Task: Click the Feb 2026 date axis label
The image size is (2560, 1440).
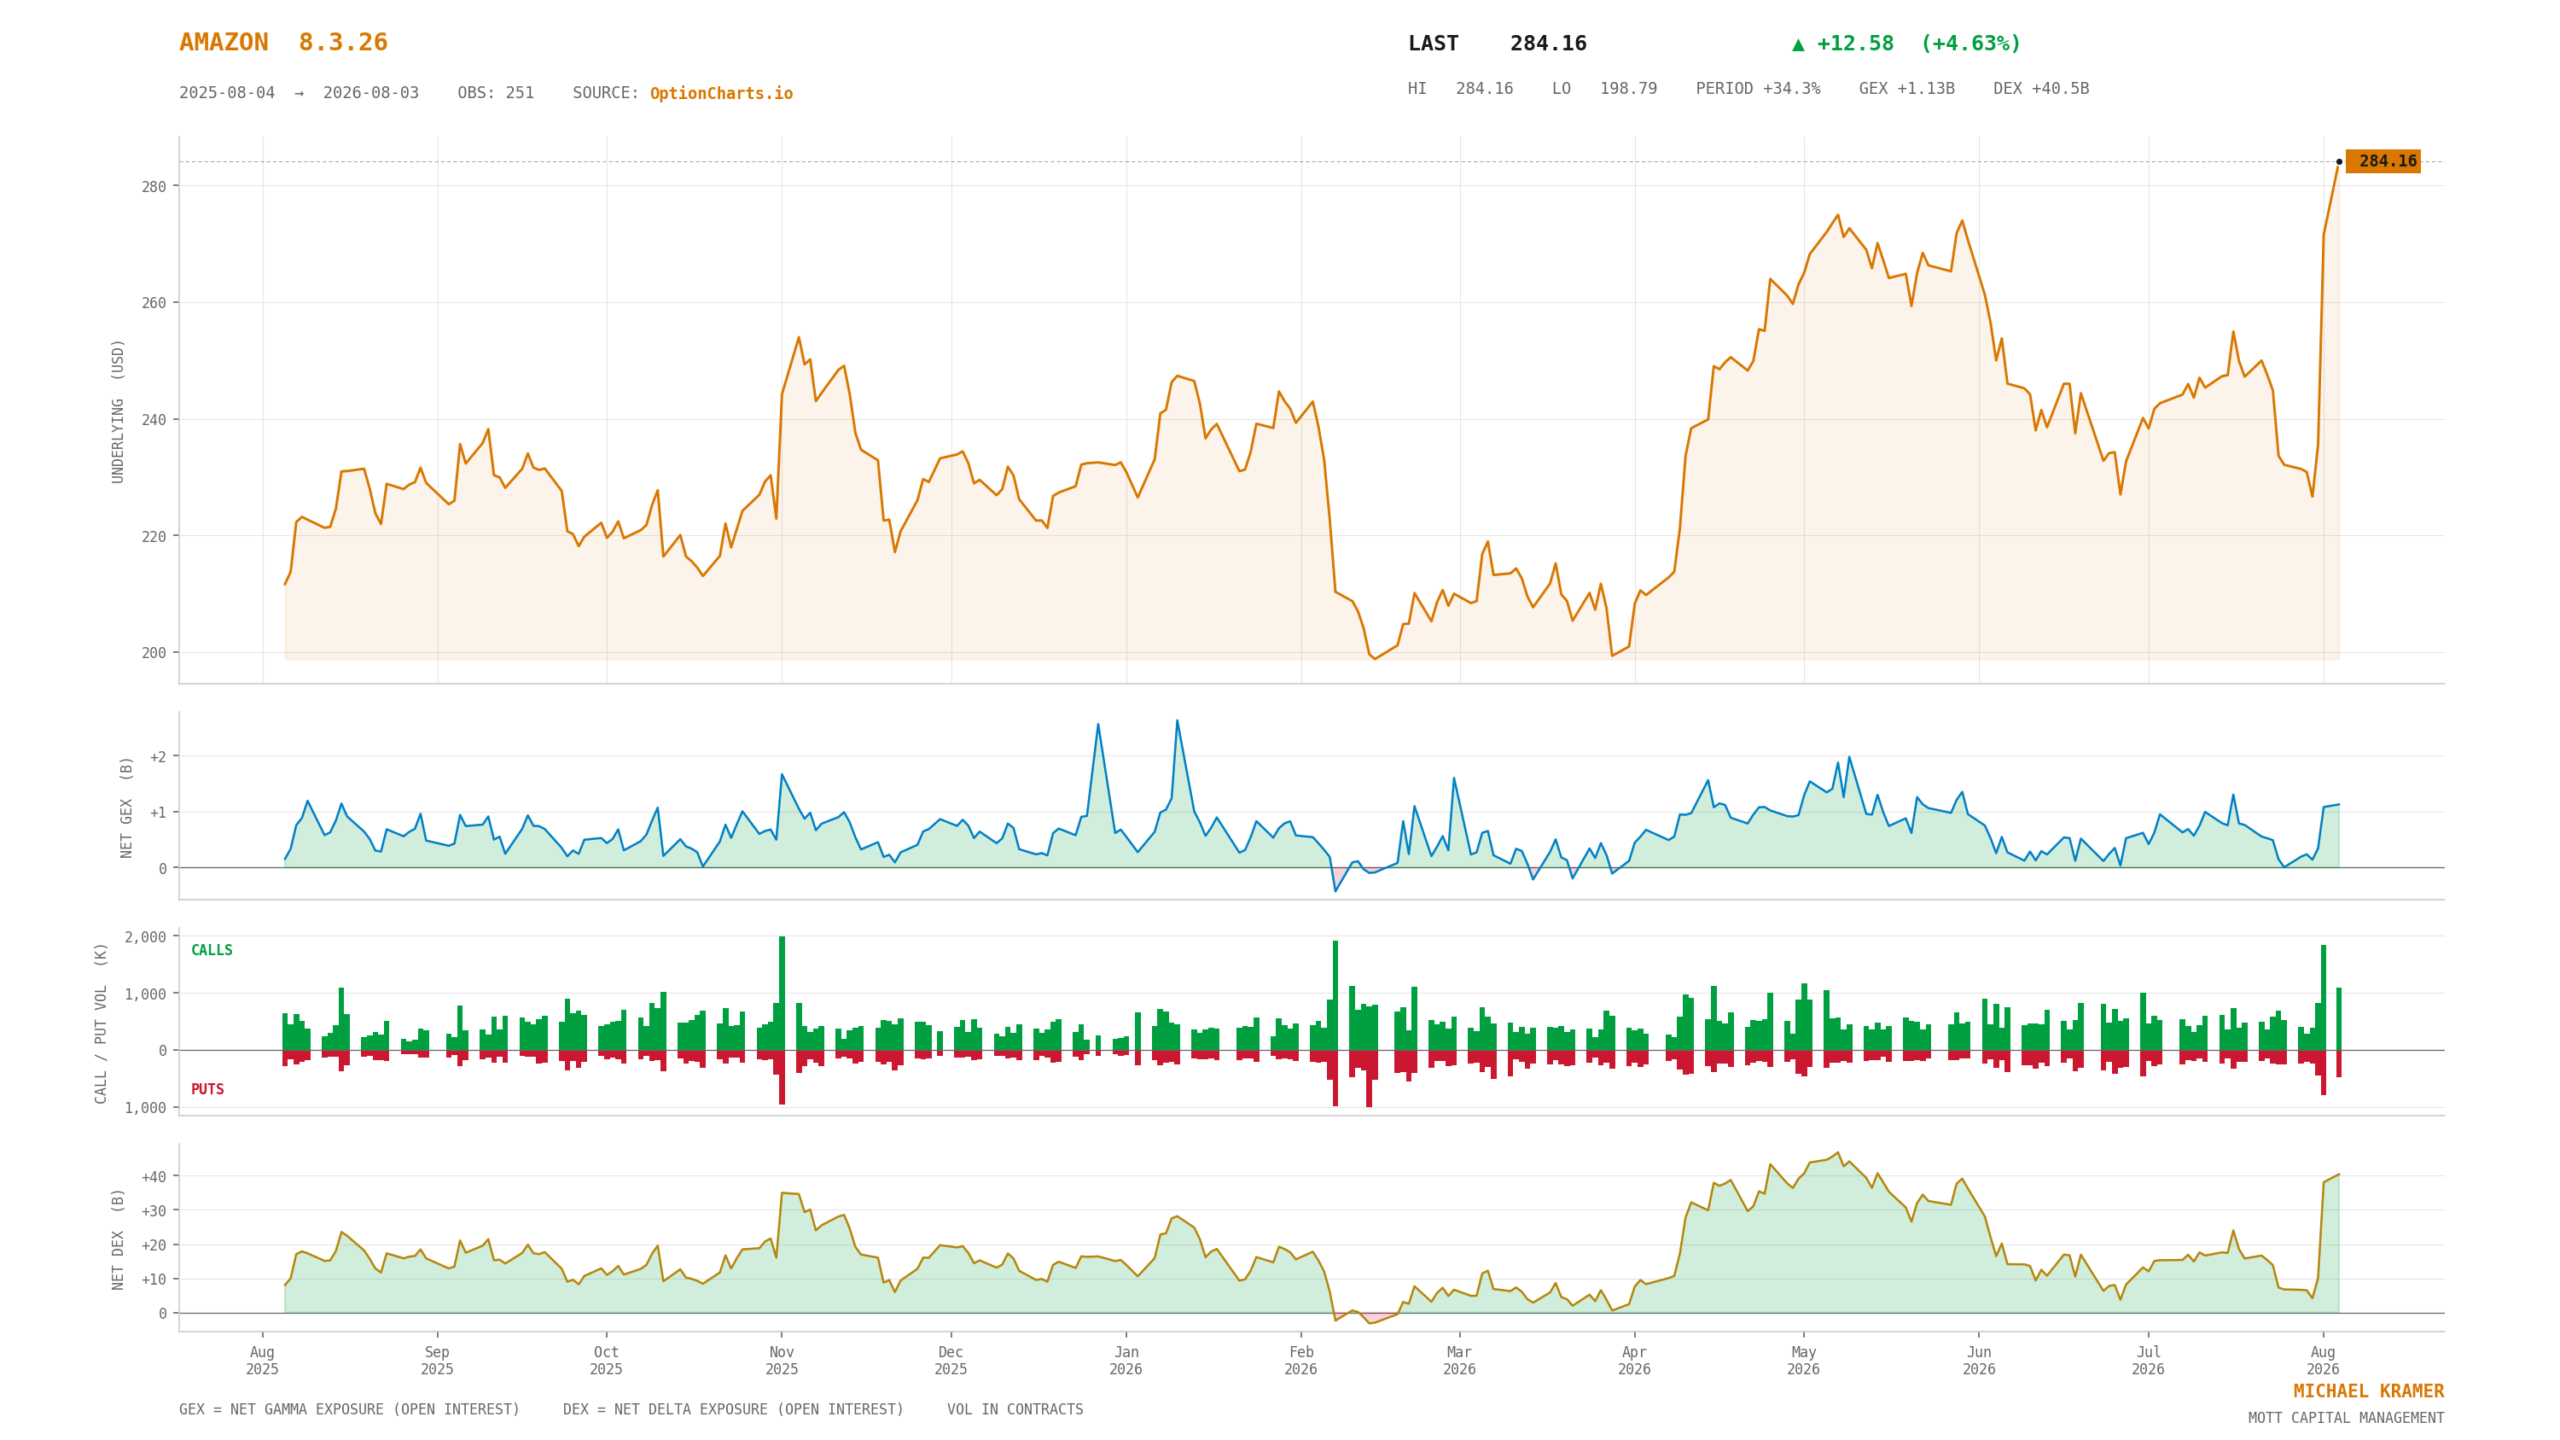Action: click(1301, 1361)
